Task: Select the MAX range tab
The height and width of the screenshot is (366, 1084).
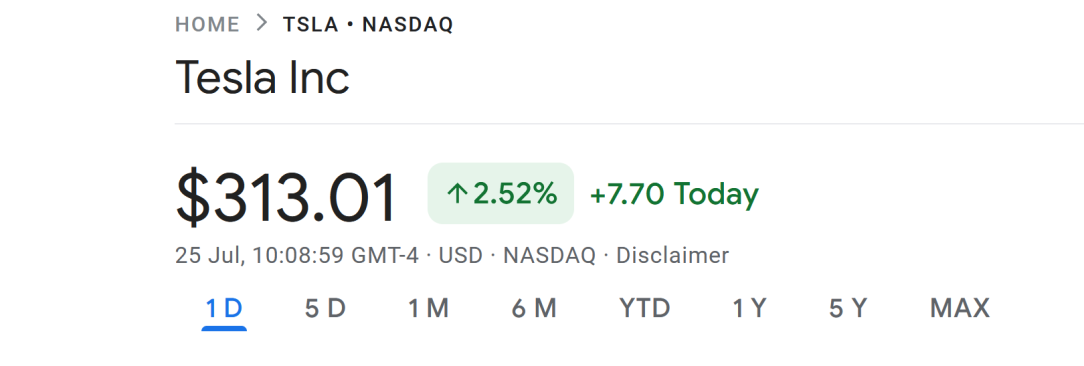Action: coord(960,308)
